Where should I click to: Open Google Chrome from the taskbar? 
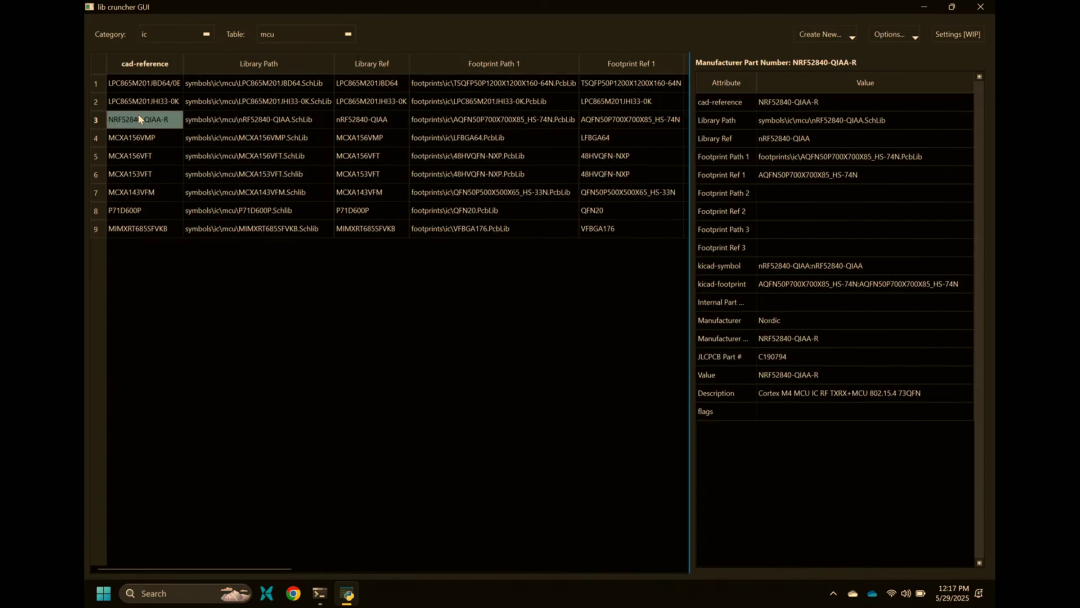293,594
